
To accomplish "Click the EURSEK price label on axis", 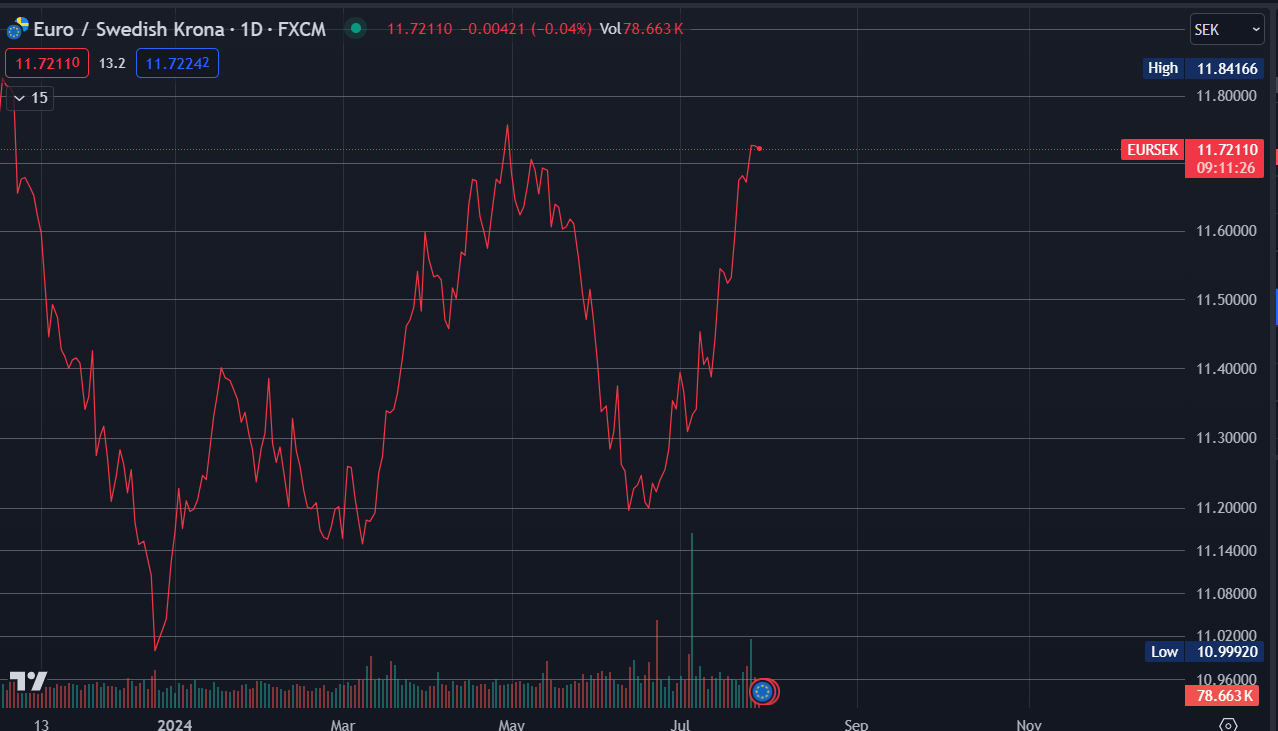I will tap(1153, 150).
